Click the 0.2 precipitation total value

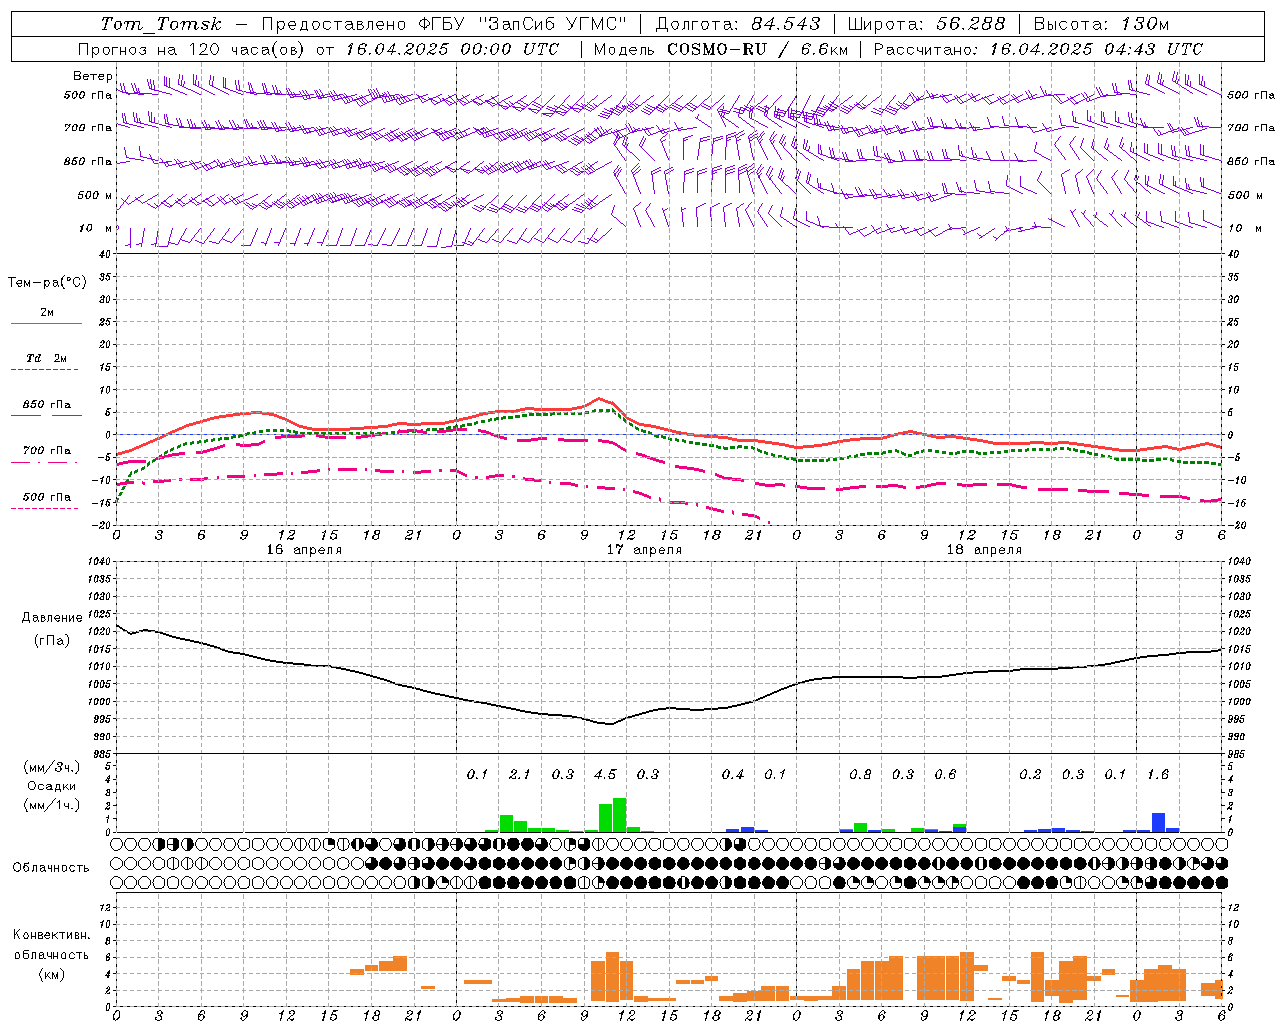[x=1030, y=775]
